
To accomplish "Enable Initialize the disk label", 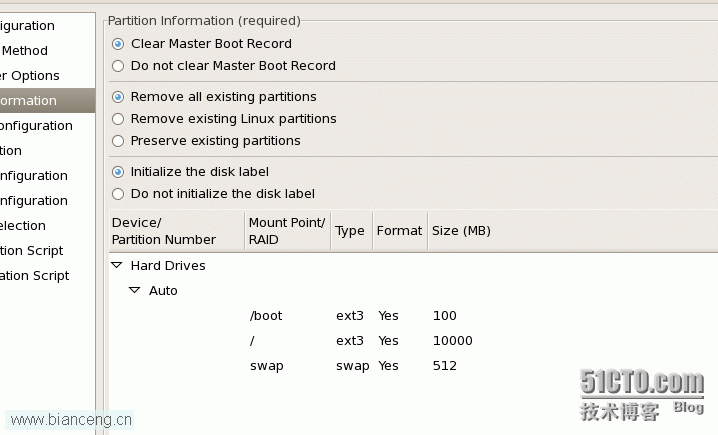I will (118, 172).
